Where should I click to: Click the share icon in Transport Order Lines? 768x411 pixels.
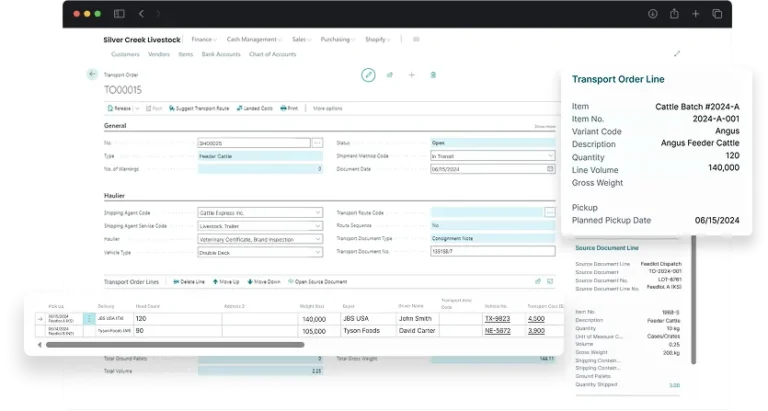coord(538,281)
